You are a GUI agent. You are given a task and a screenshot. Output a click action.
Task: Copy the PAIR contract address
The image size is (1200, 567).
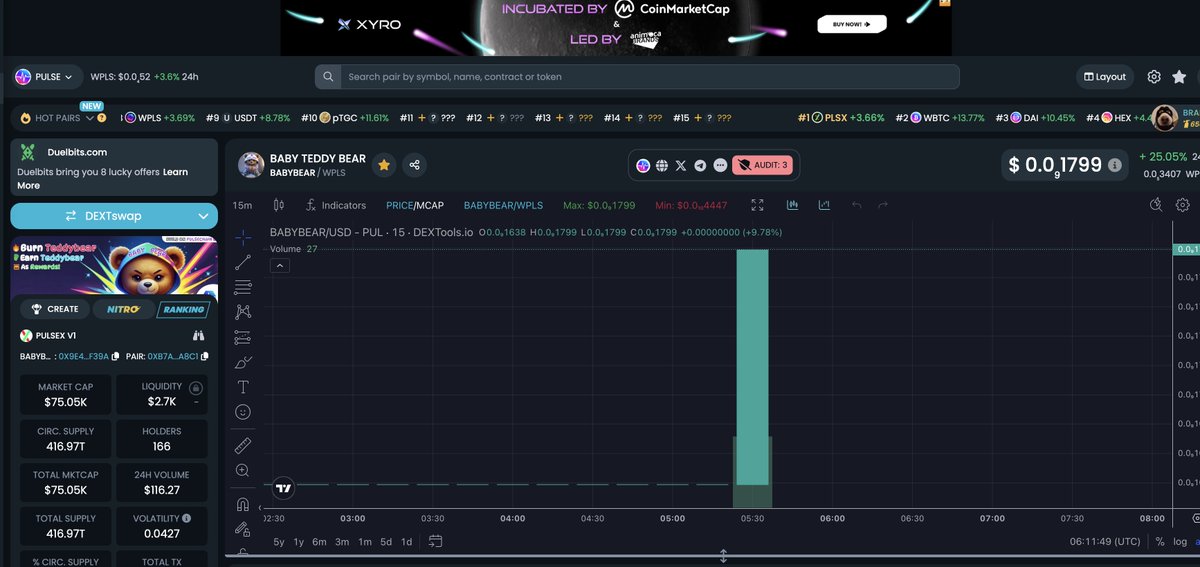[204, 356]
